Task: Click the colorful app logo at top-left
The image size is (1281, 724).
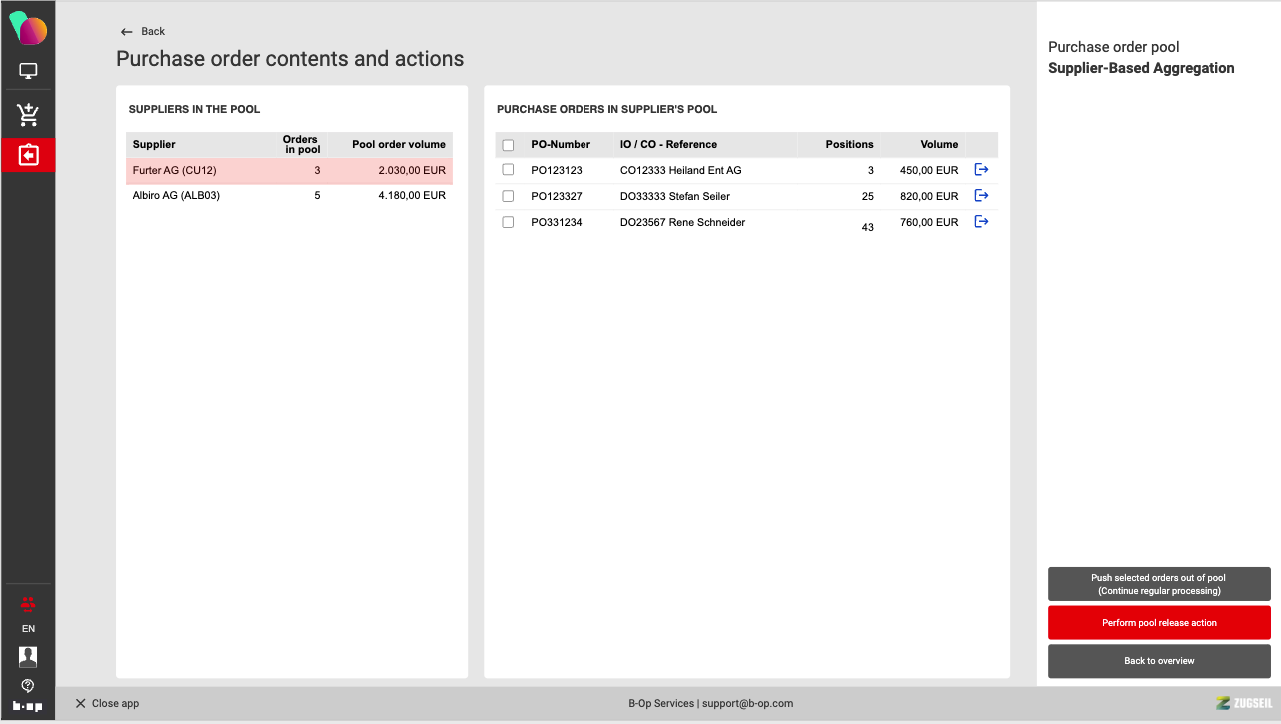Action: 28,28
